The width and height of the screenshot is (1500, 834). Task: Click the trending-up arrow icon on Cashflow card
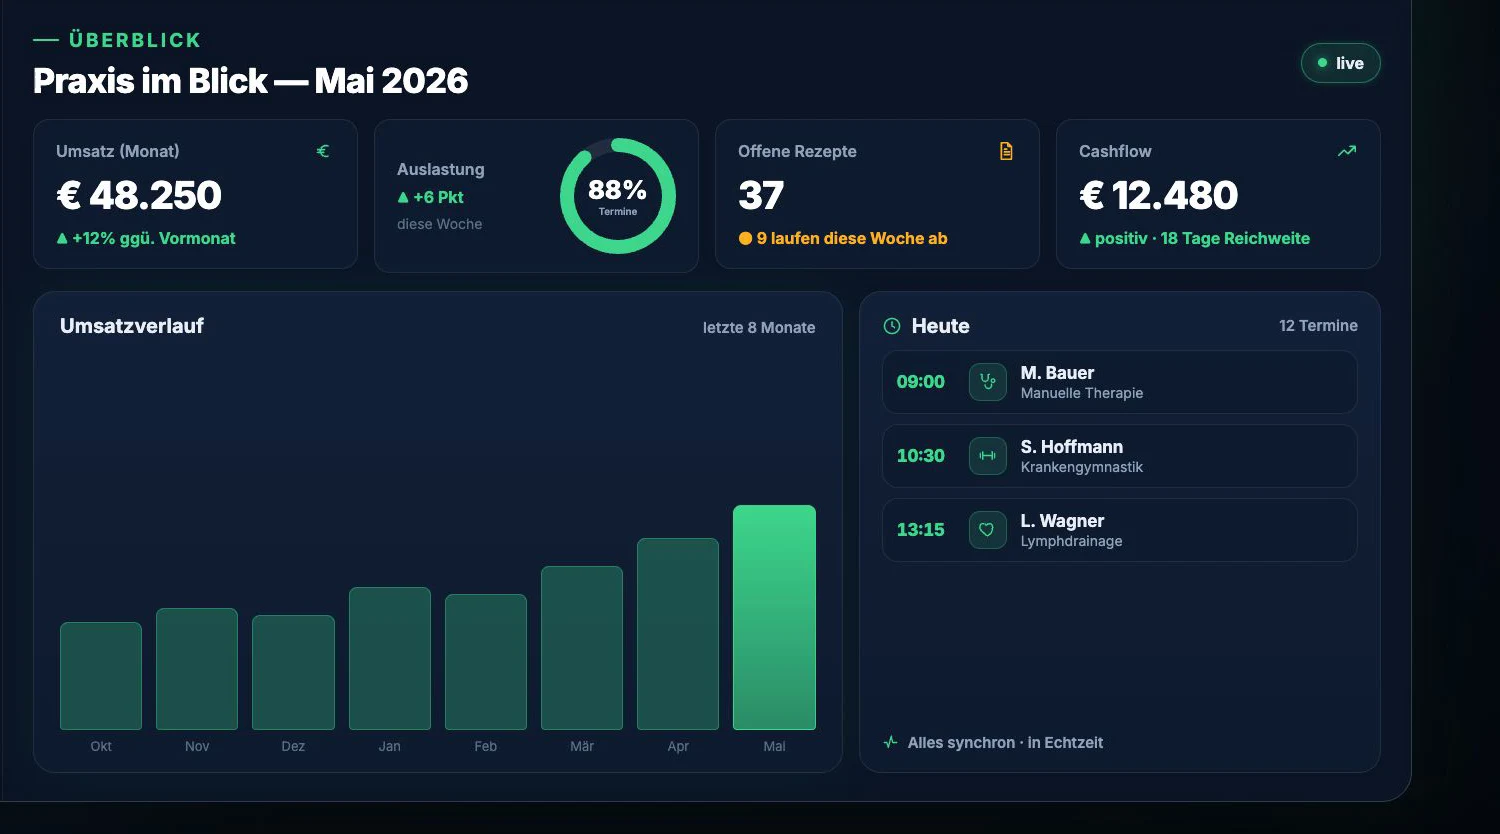(x=1347, y=151)
